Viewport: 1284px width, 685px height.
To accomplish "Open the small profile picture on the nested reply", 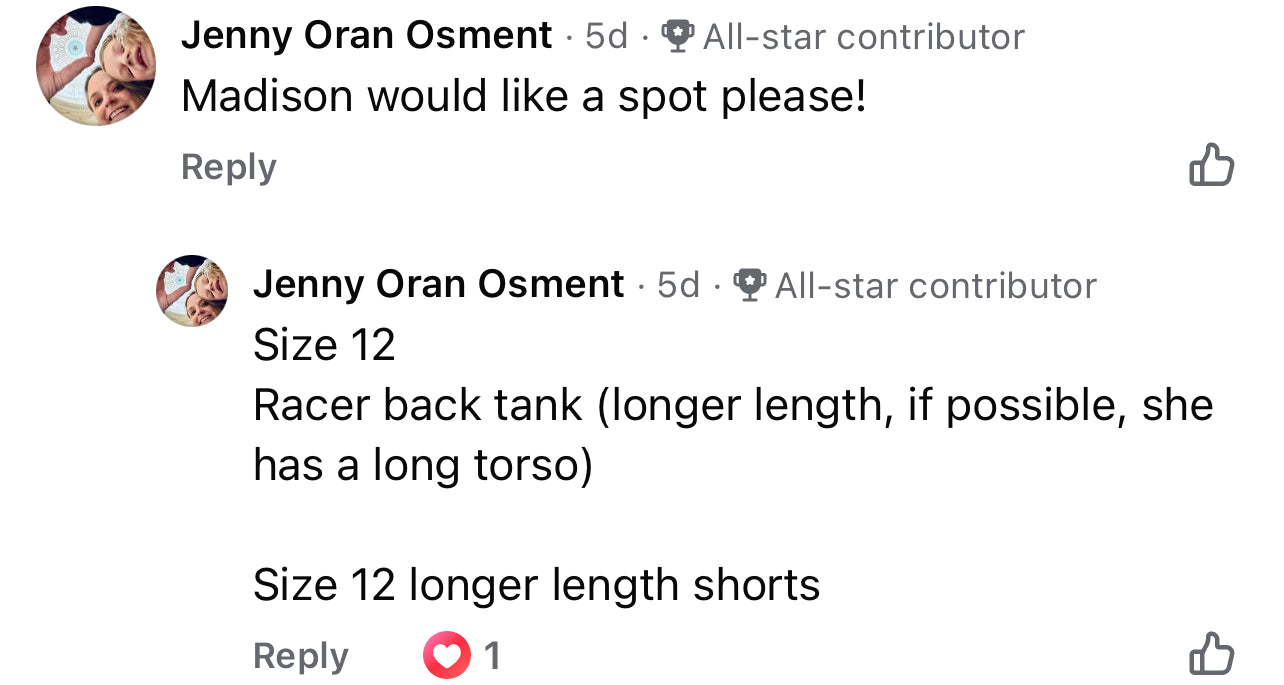I will [192, 290].
